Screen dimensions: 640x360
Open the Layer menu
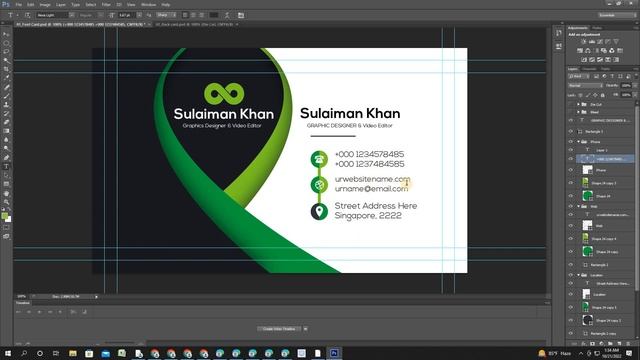click(60, 4)
